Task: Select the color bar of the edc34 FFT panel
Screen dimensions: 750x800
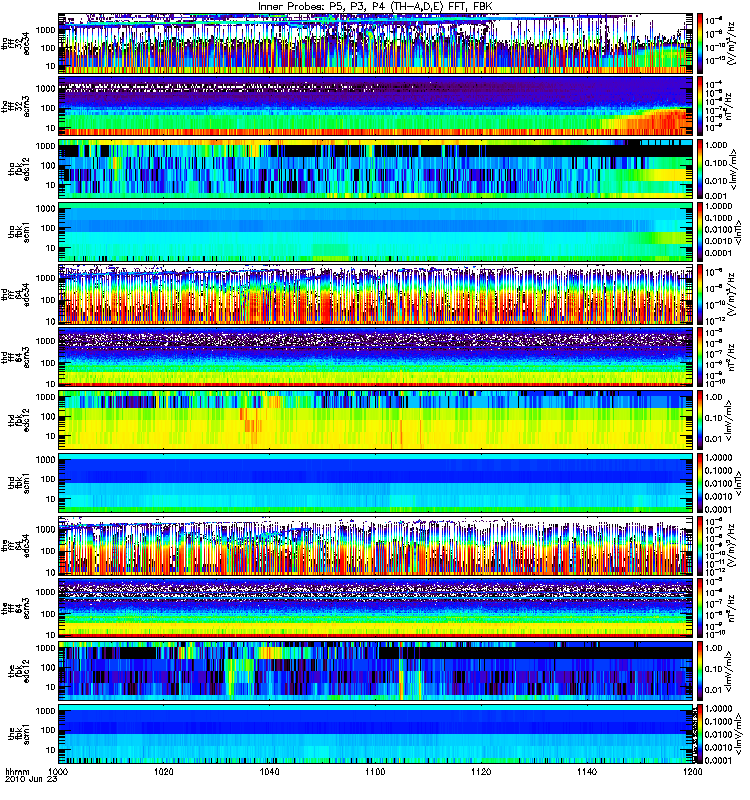Action: [x=699, y=545]
